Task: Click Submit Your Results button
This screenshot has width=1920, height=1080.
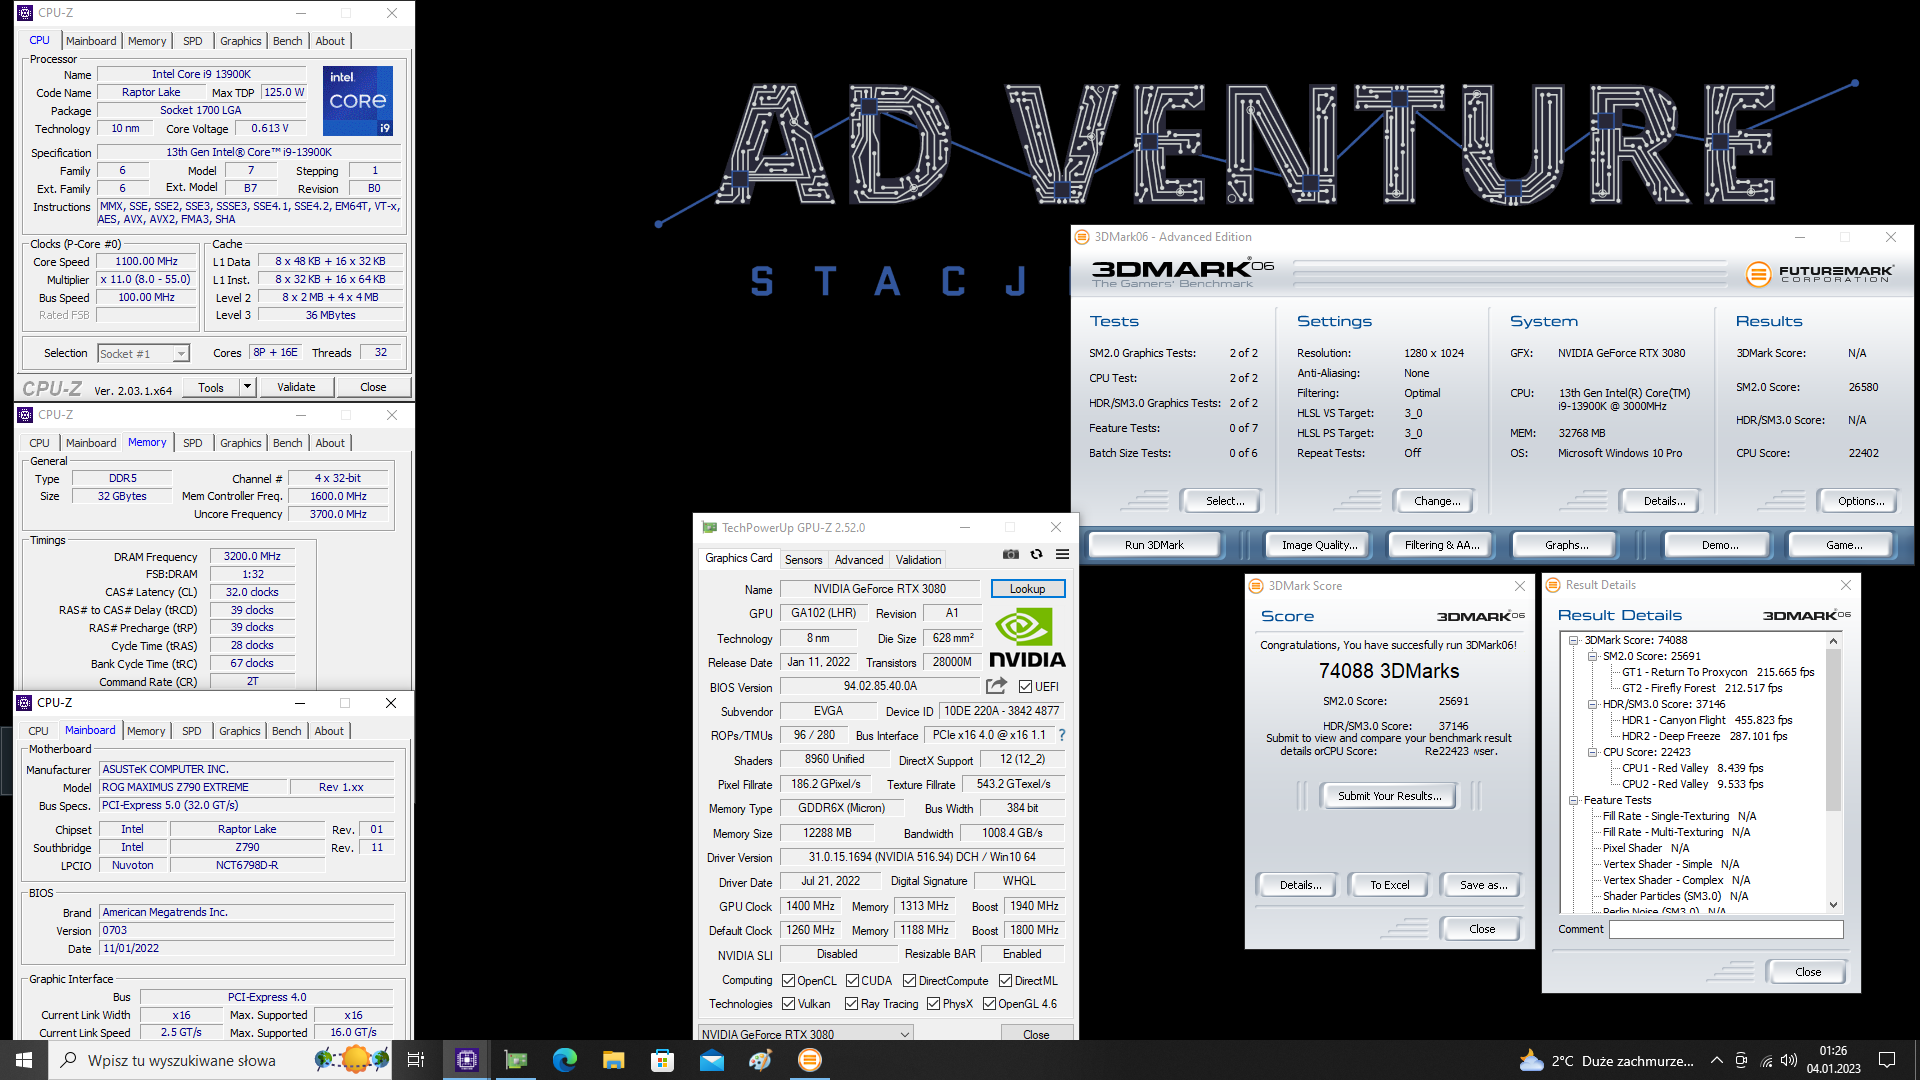Action: [x=1389, y=796]
